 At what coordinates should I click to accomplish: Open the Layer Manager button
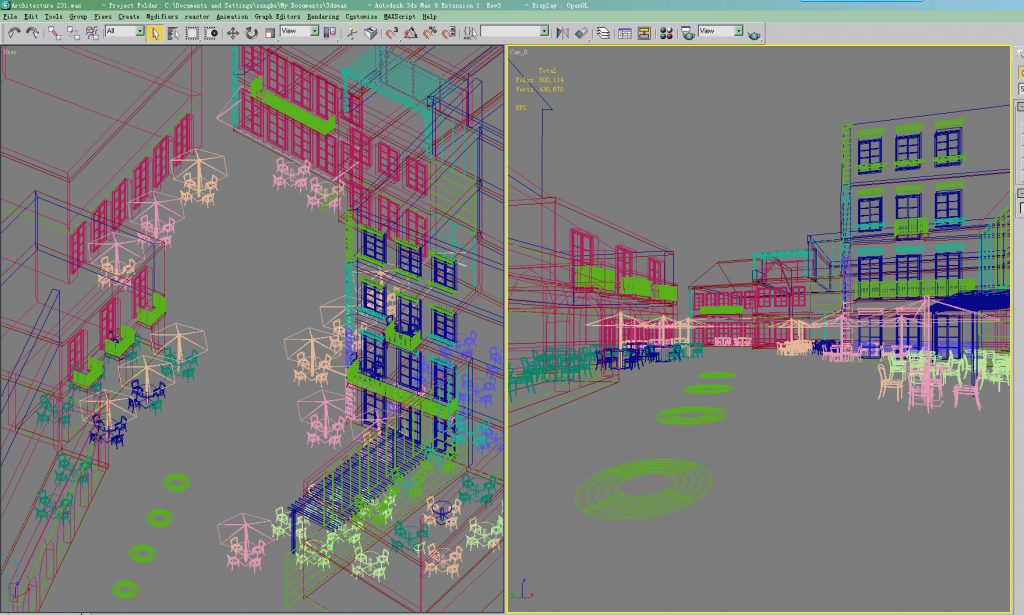coord(602,33)
